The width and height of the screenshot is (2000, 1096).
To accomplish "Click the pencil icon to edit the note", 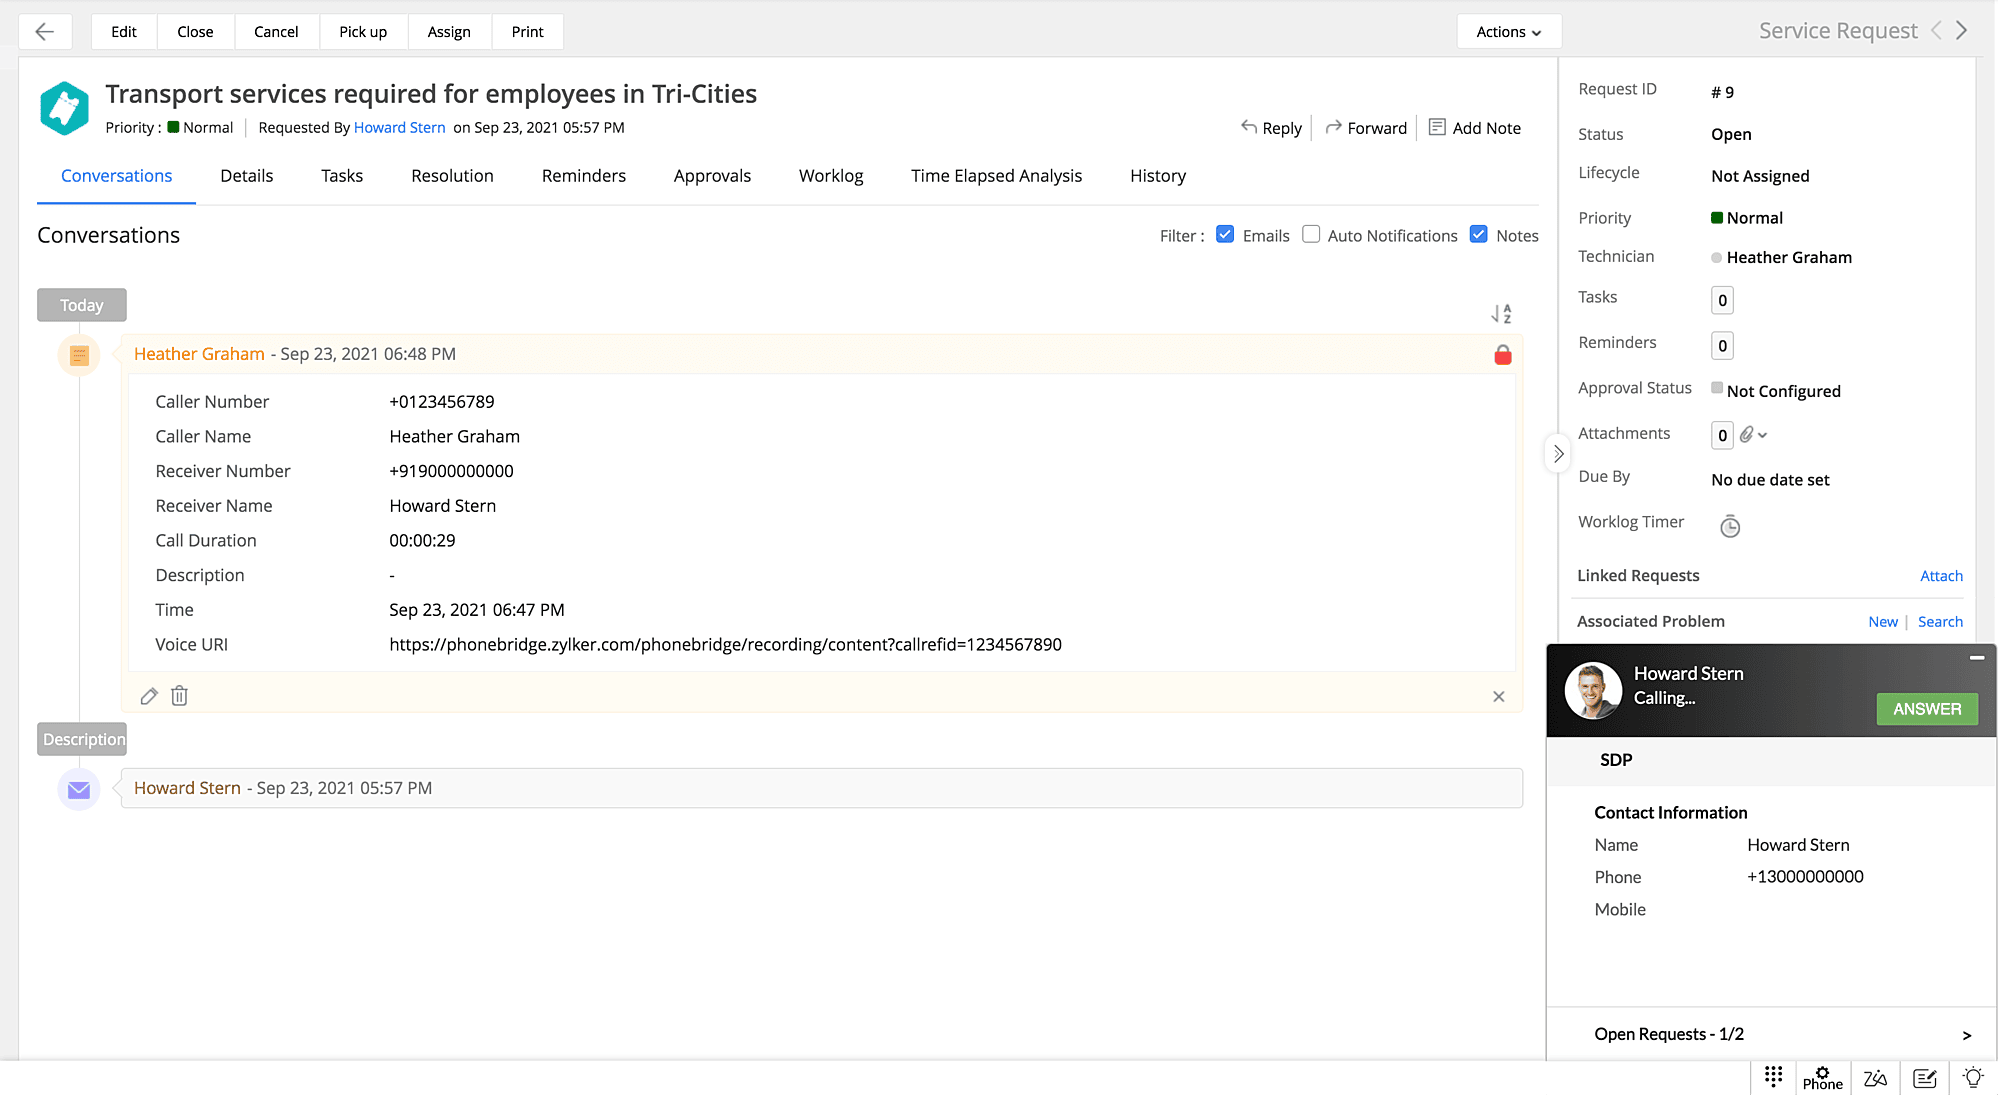I will point(149,696).
